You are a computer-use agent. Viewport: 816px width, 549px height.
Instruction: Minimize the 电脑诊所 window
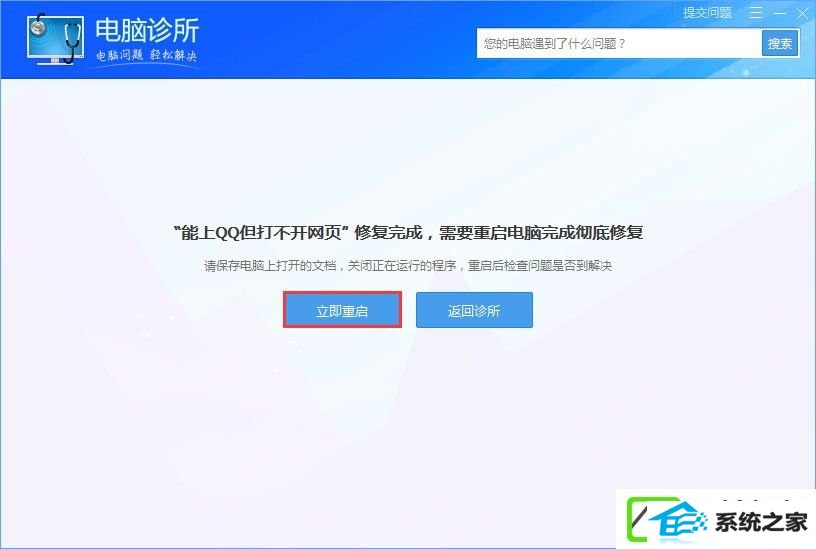(x=780, y=14)
